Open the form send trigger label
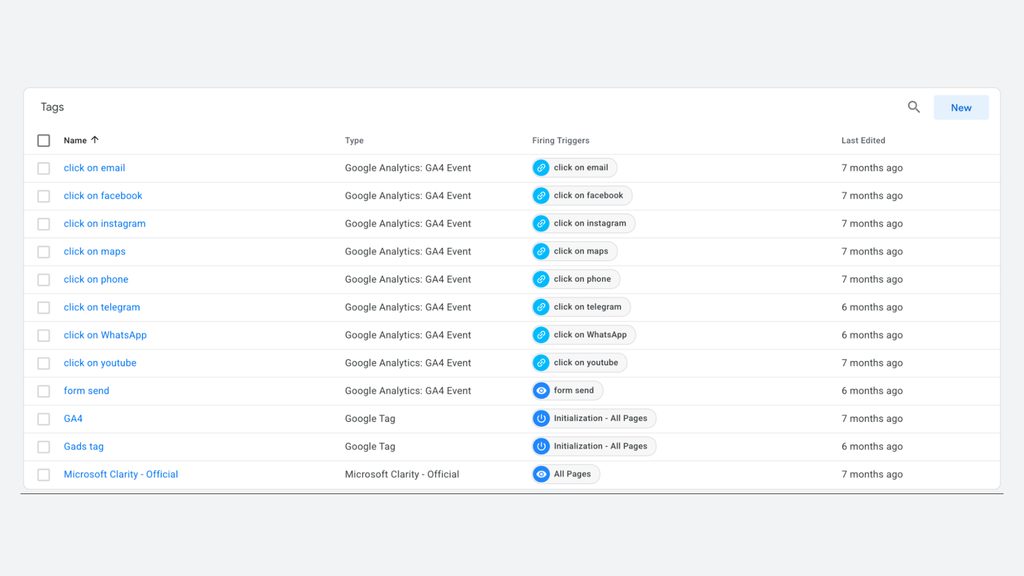 click(573, 391)
